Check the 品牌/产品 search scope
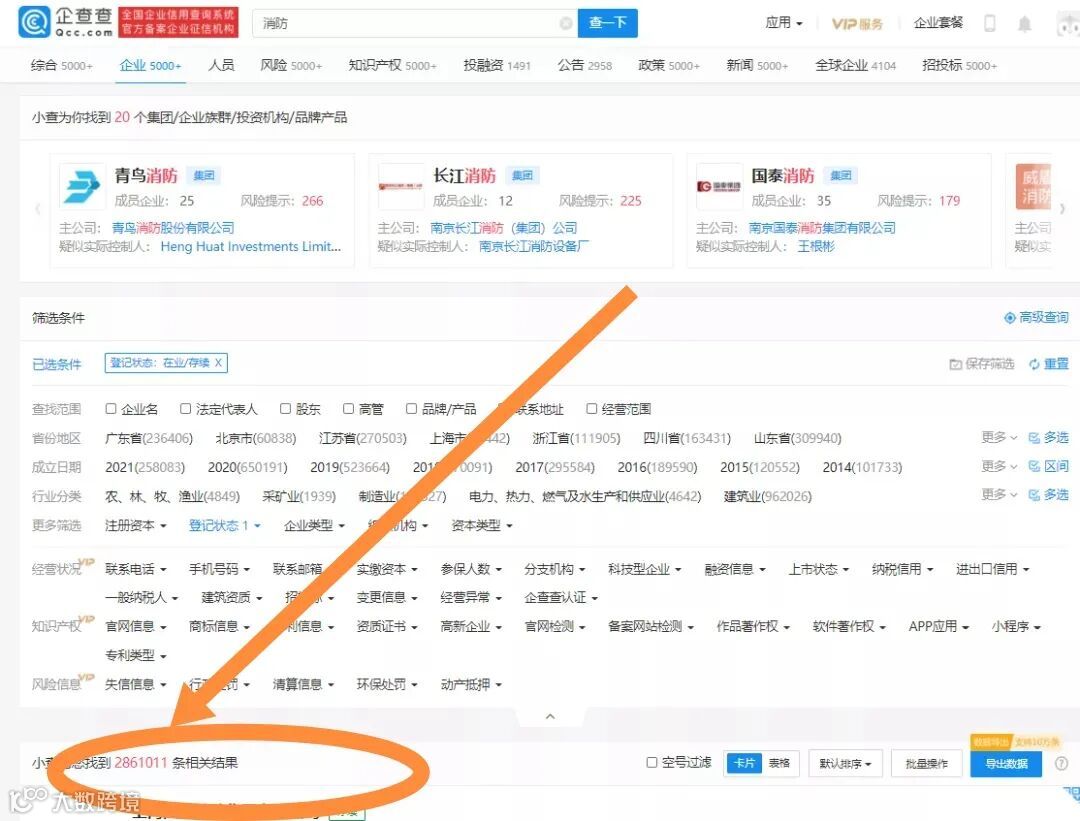Image resolution: width=1080 pixels, height=821 pixels. pyautogui.click(x=411, y=408)
